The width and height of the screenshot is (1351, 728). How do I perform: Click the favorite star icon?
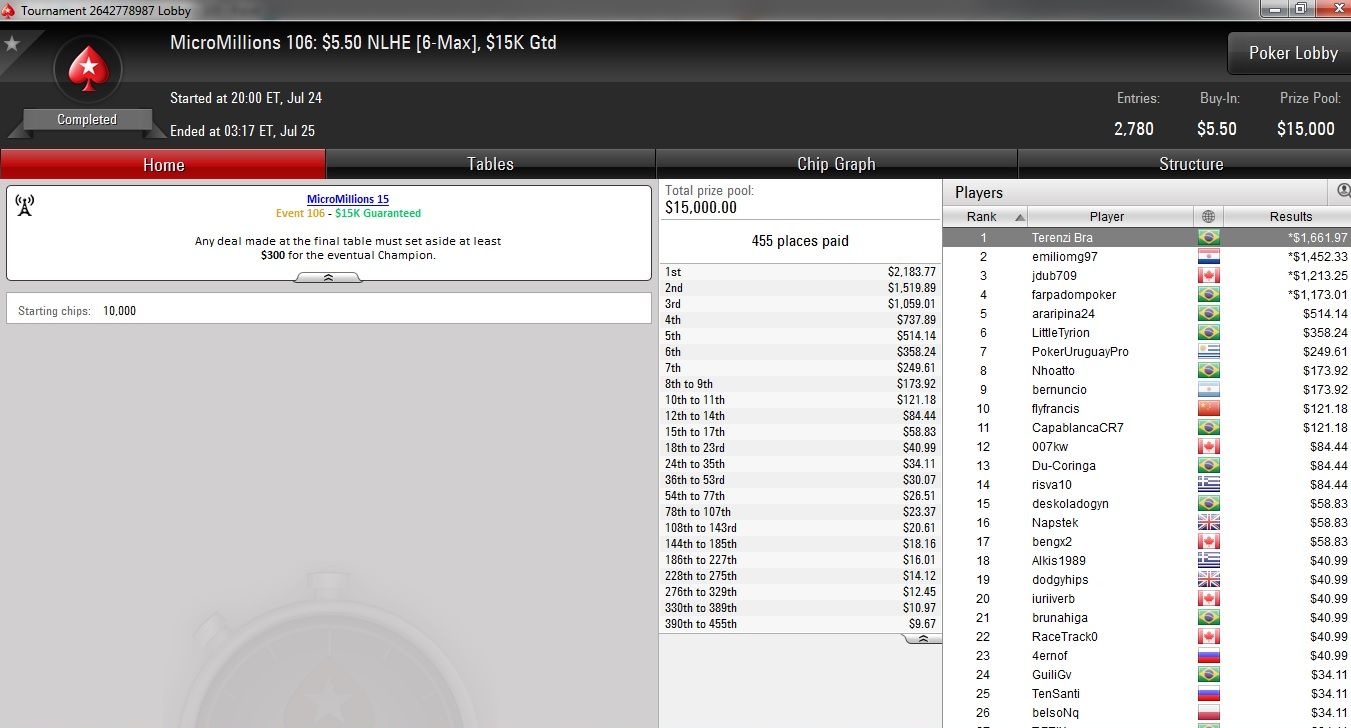[x=12, y=44]
